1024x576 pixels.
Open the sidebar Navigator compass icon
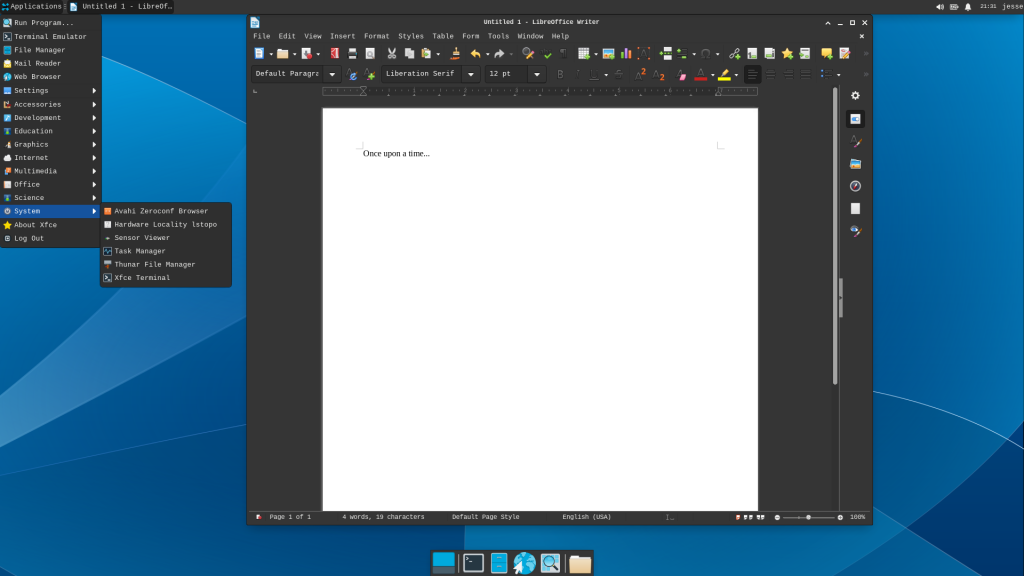coord(855,186)
